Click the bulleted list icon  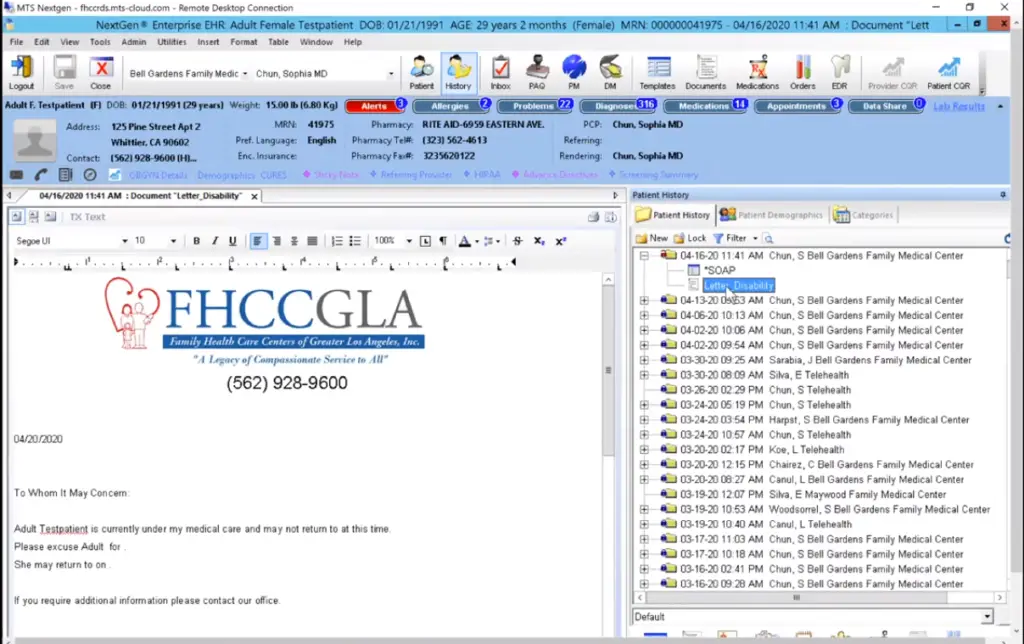click(x=355, y=241)
